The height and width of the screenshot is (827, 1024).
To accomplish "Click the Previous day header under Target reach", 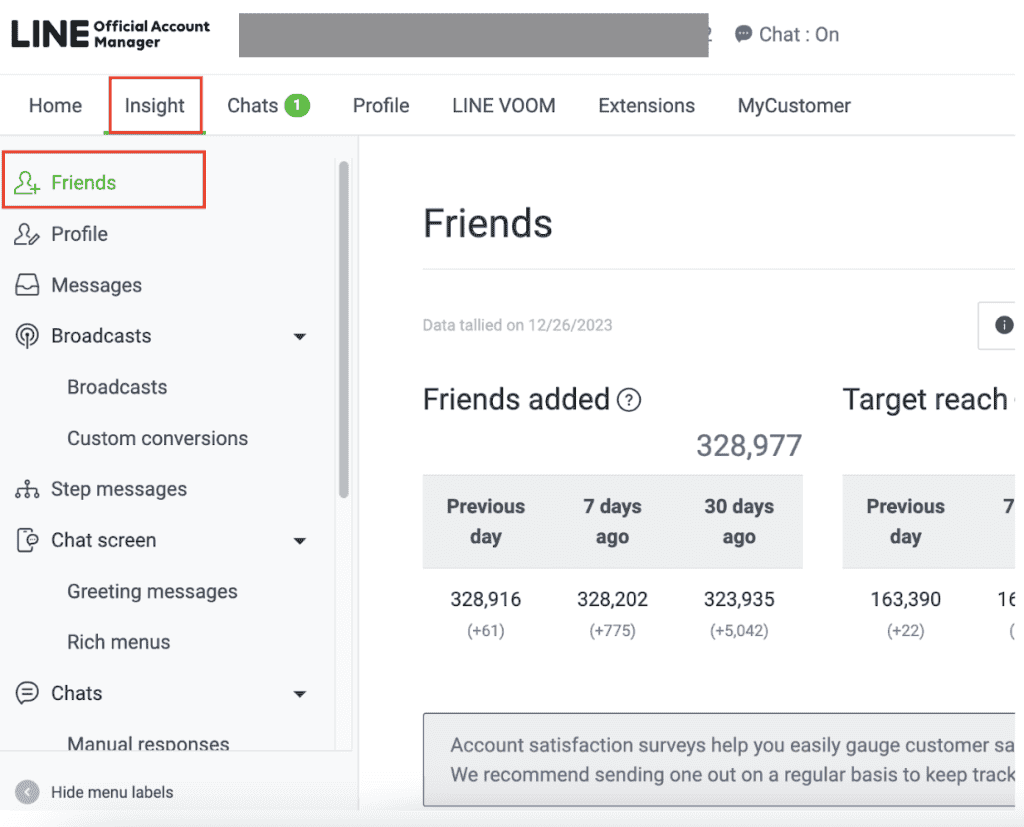I will [906, 521].
